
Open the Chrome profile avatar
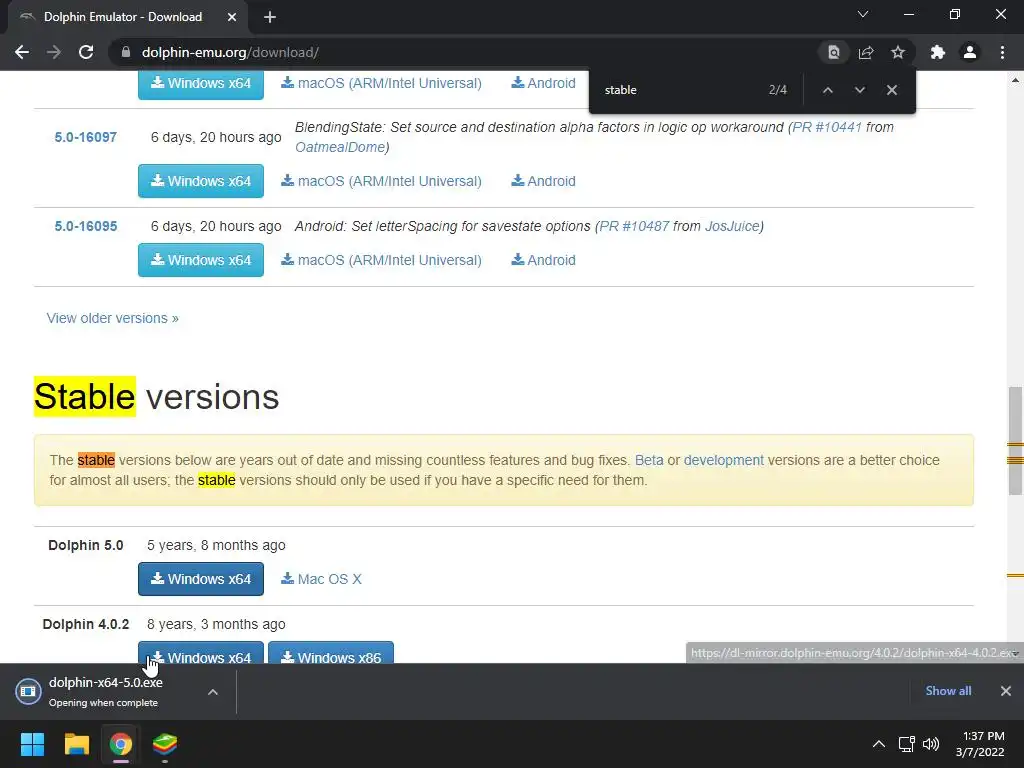point(970,52)
